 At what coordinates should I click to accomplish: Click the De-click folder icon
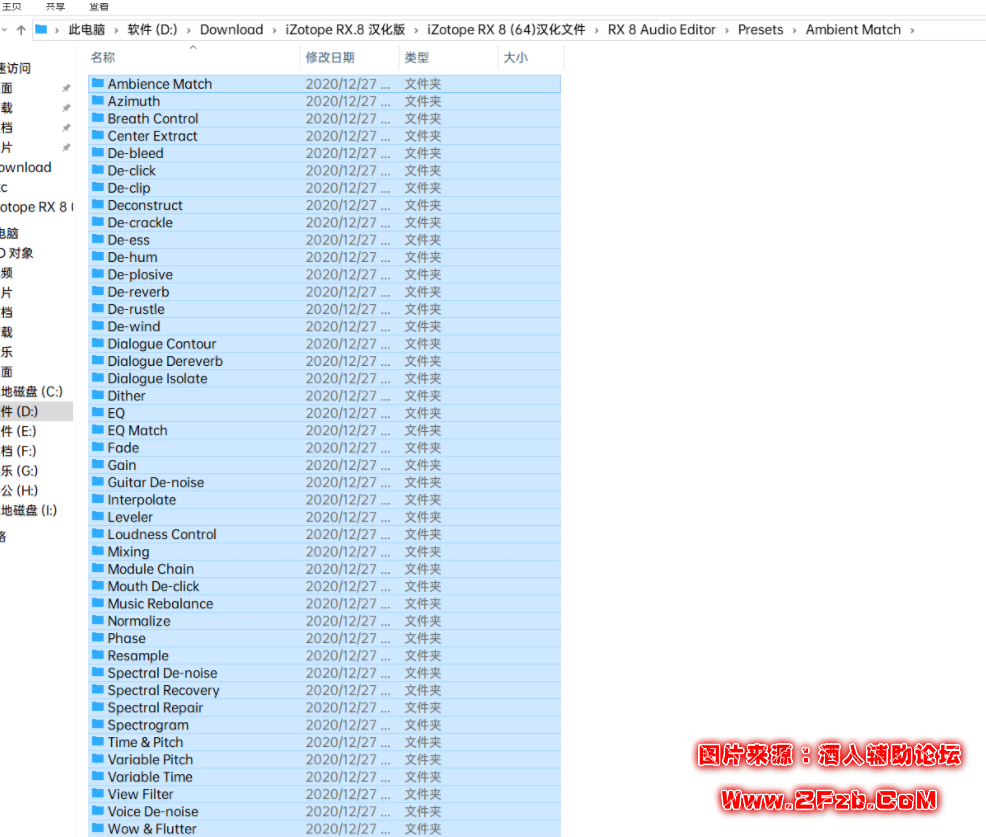point(97,170)
